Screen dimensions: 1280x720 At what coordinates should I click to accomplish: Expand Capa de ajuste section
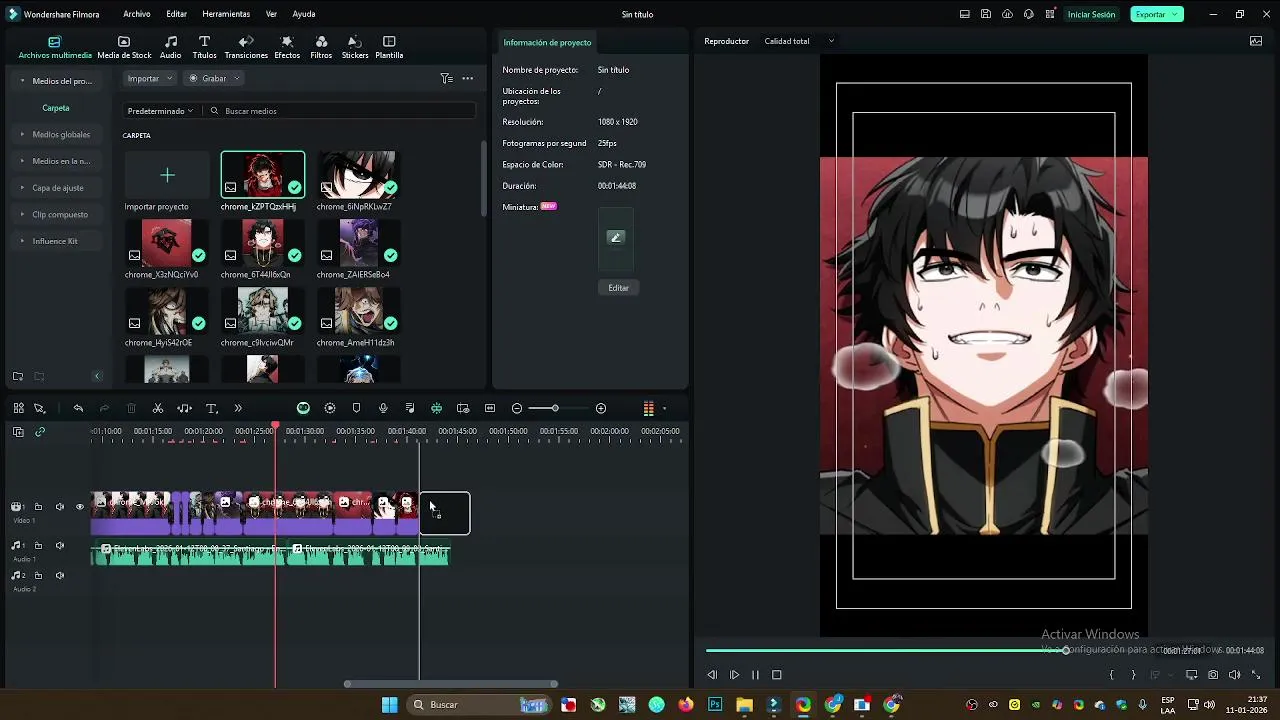click(x=22, y=188)
